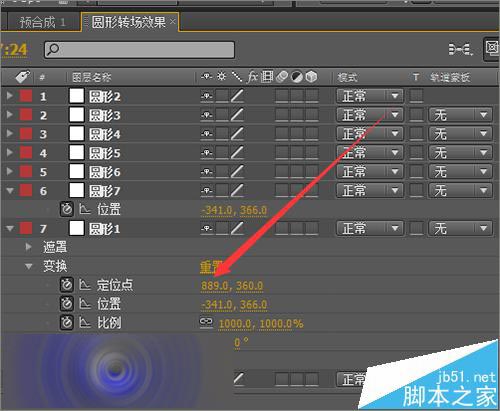Click the 圆形7 位置 value -341.0, 366.0
This screenshot has width=500, height=411.
234,210
